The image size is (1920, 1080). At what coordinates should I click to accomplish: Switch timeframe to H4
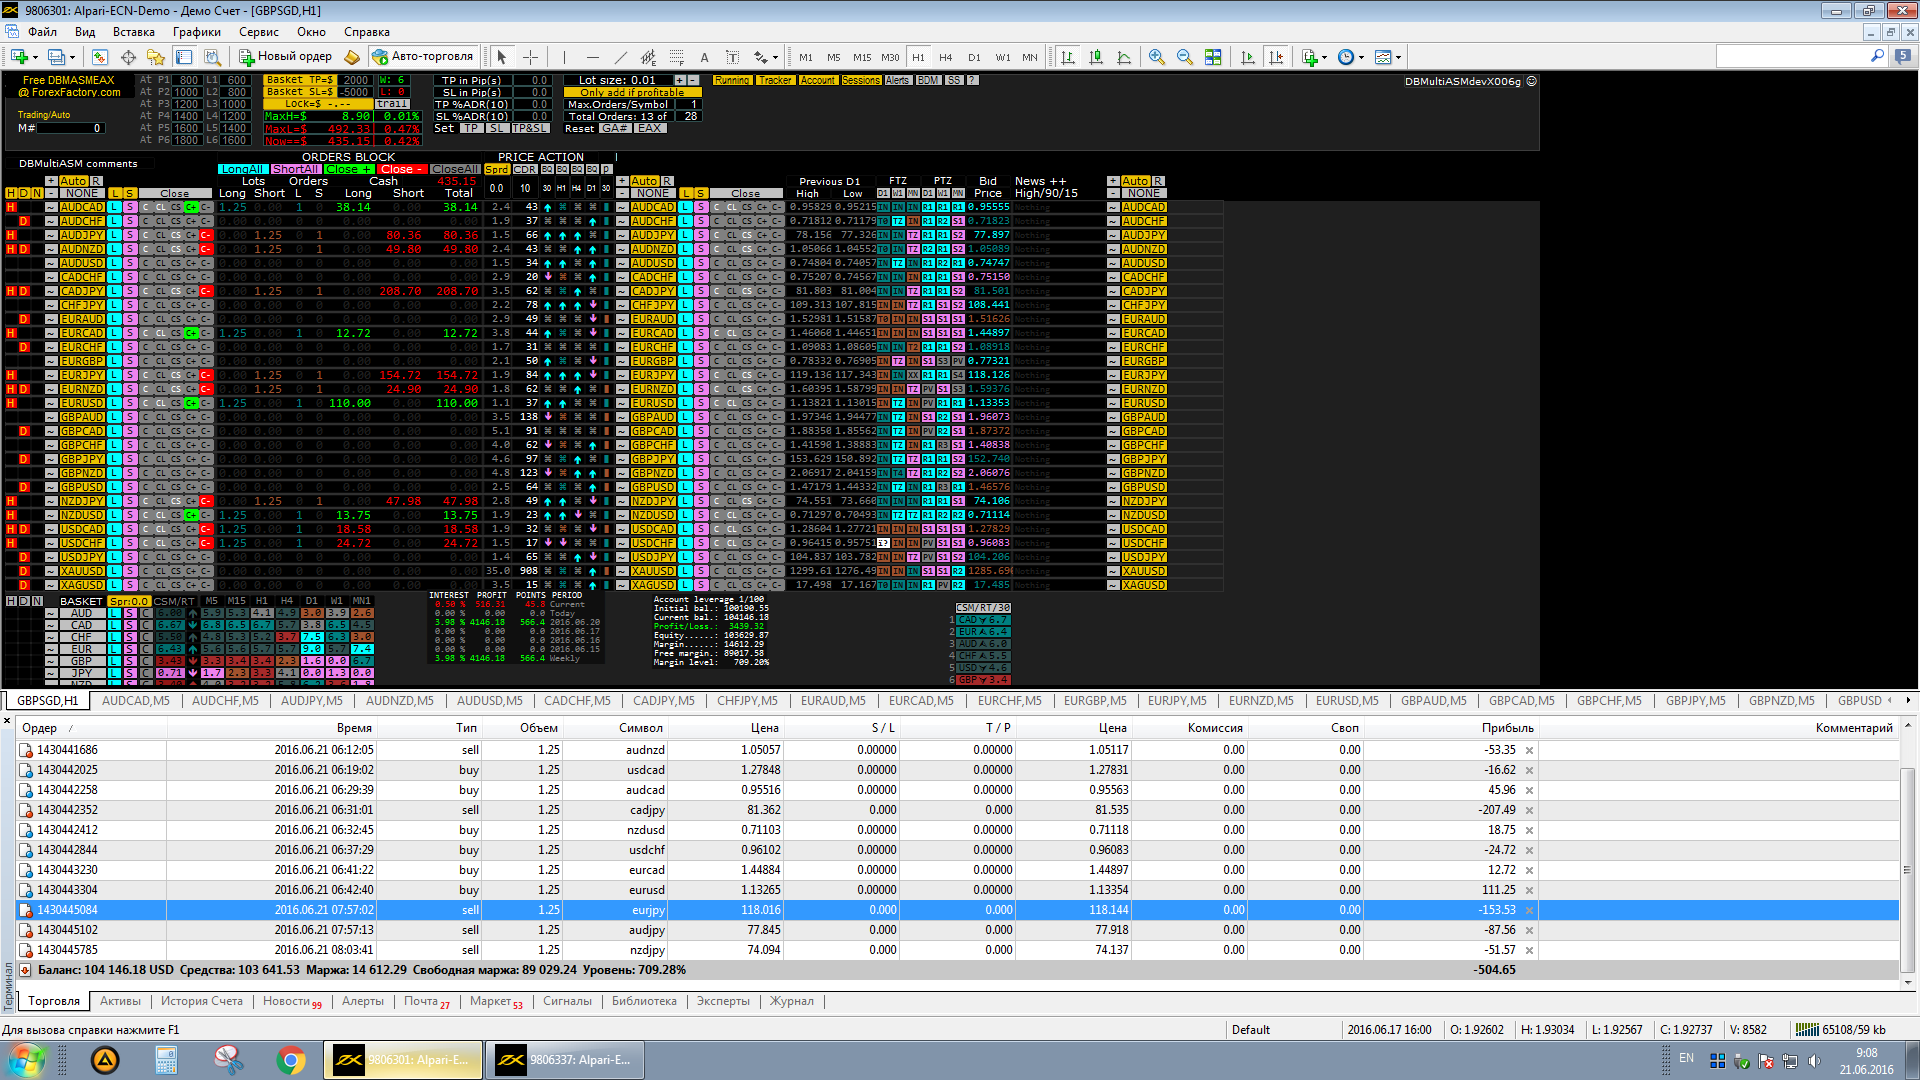pyautogui.click(x=946, y=57)
